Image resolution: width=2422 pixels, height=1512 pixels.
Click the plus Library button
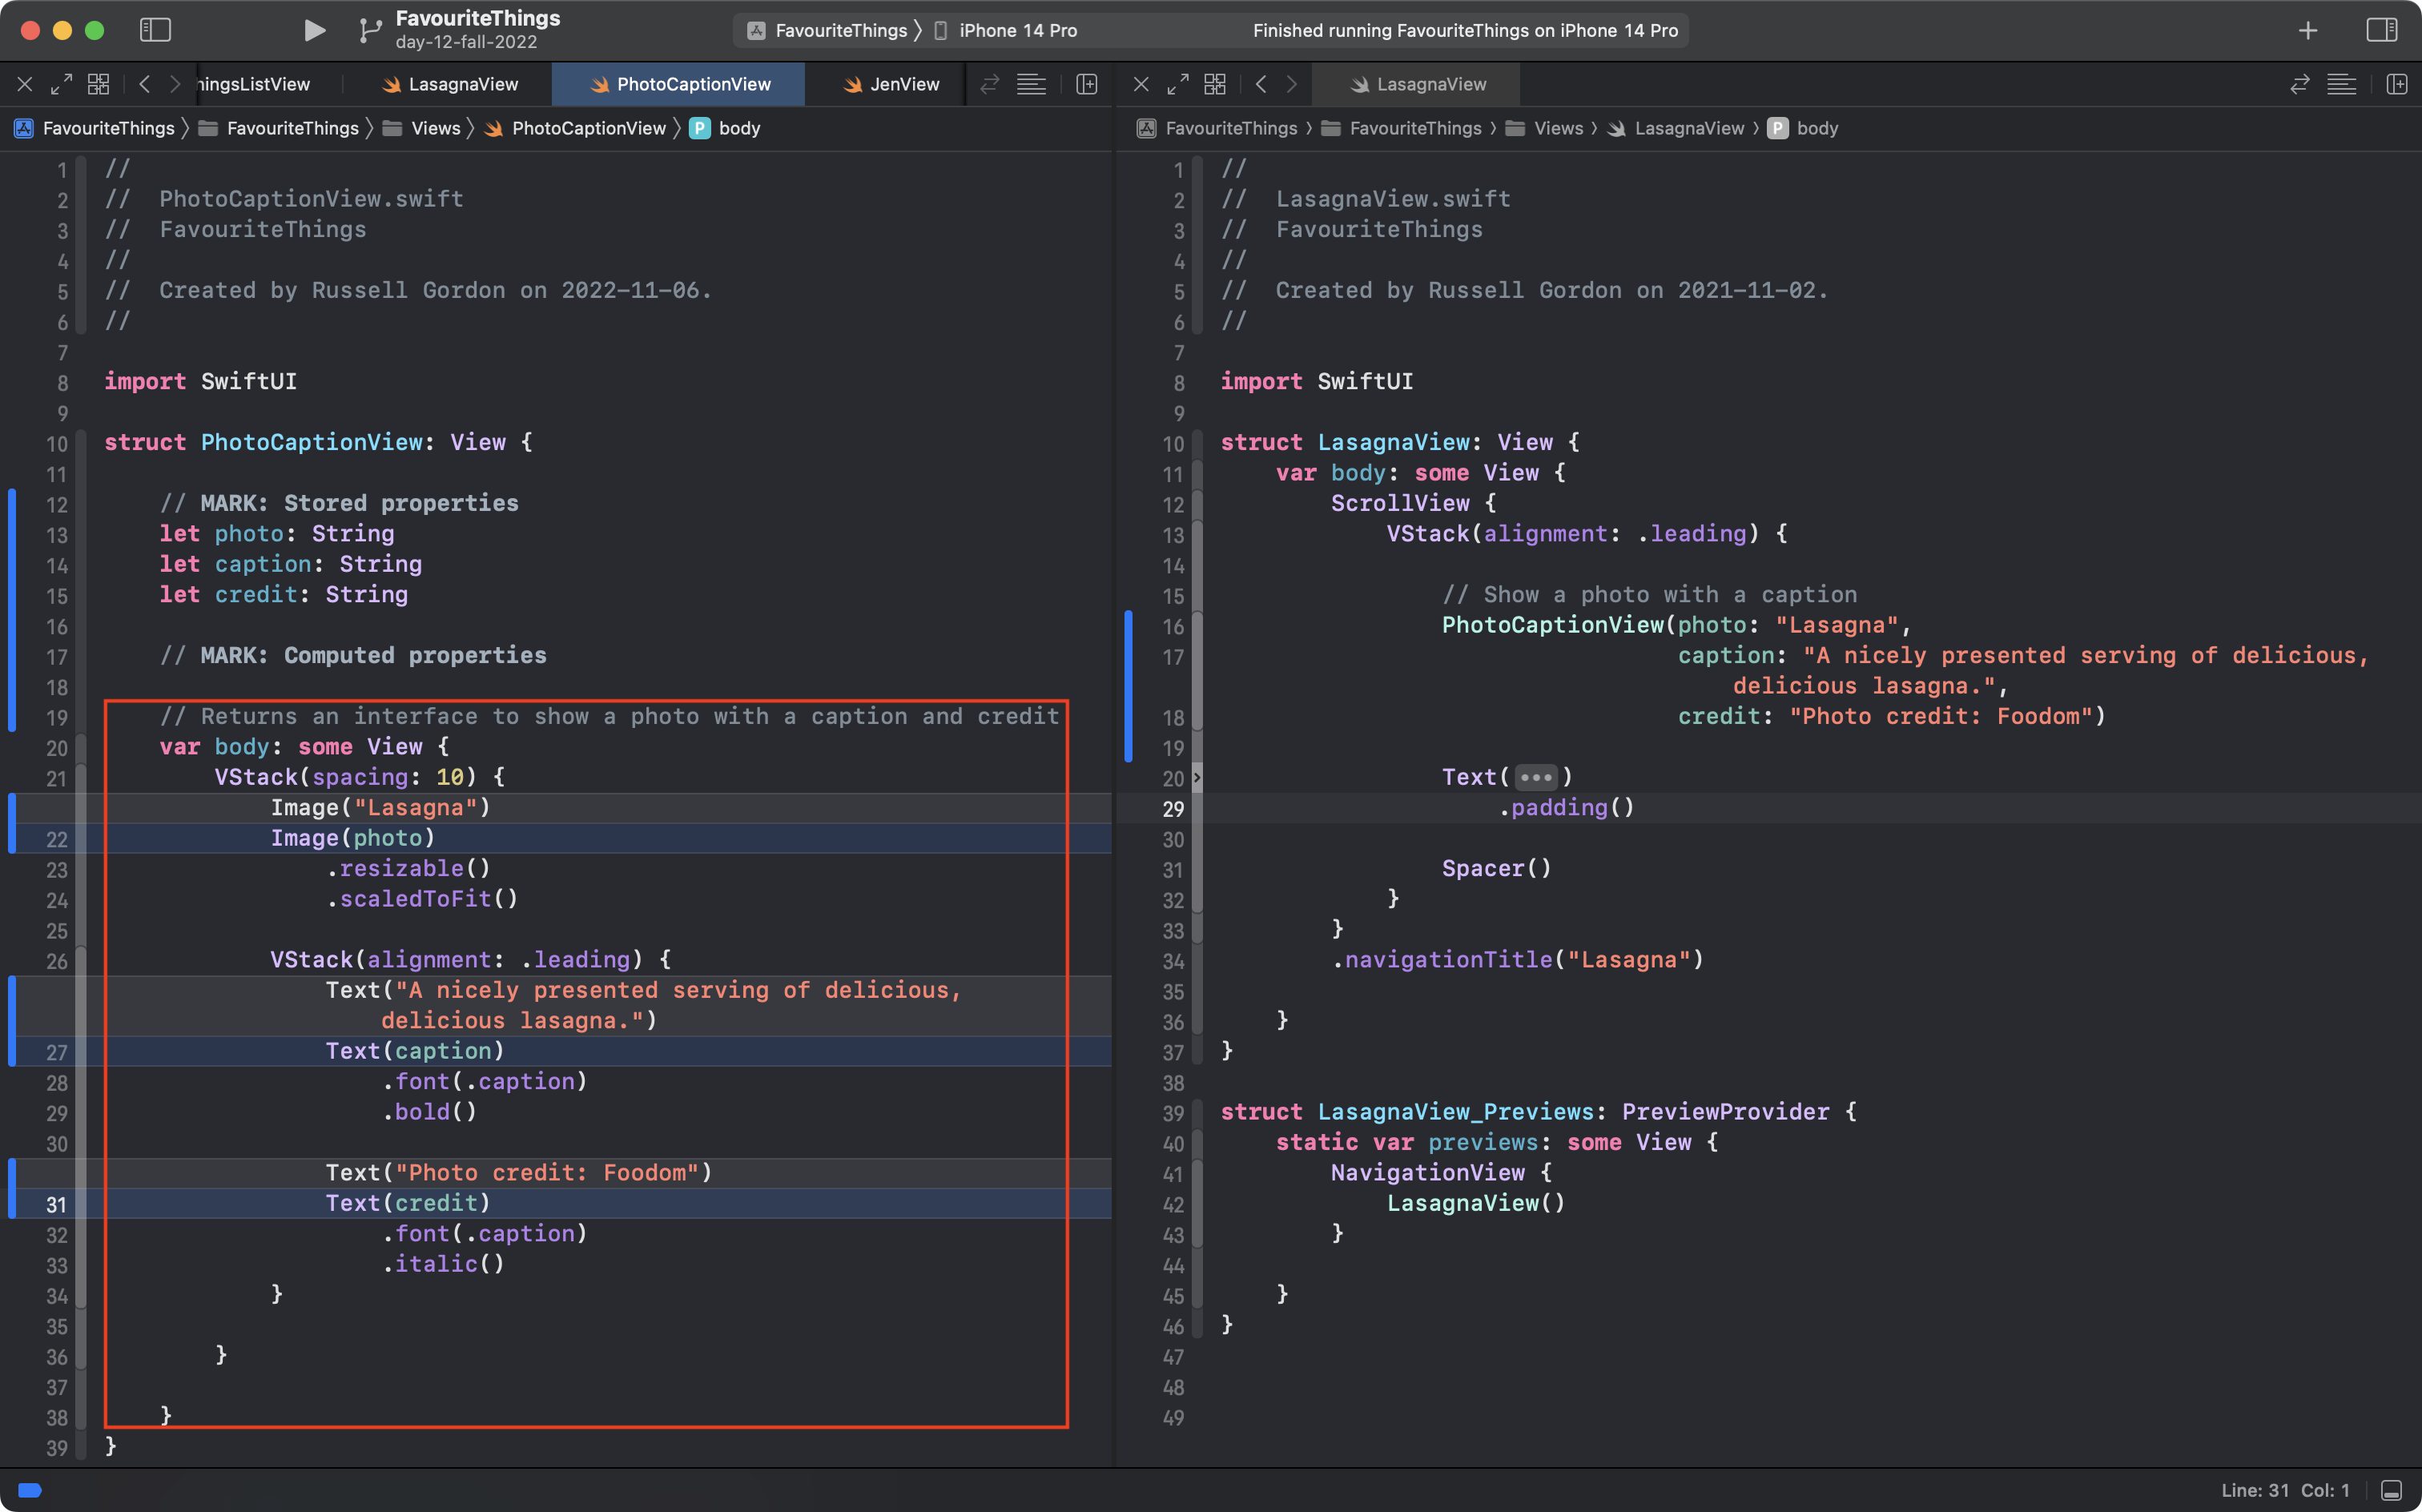tap(2307, 30)
